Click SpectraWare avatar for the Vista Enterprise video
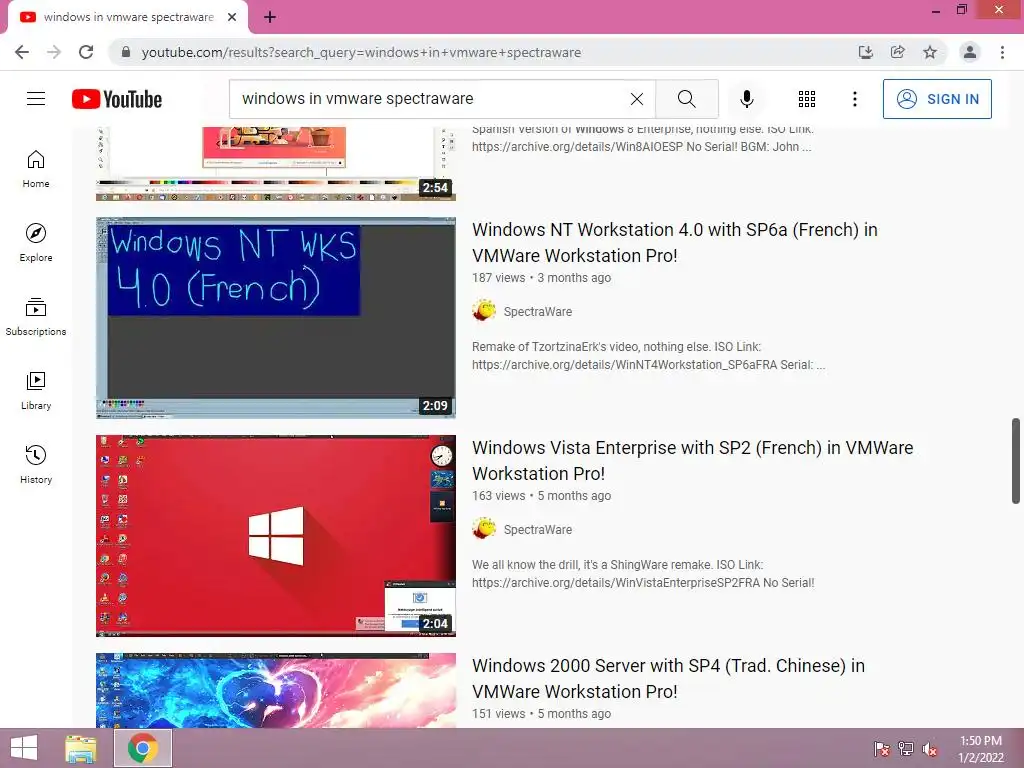Viewport: 1024px width, 768px height. (x=484, y=529)
